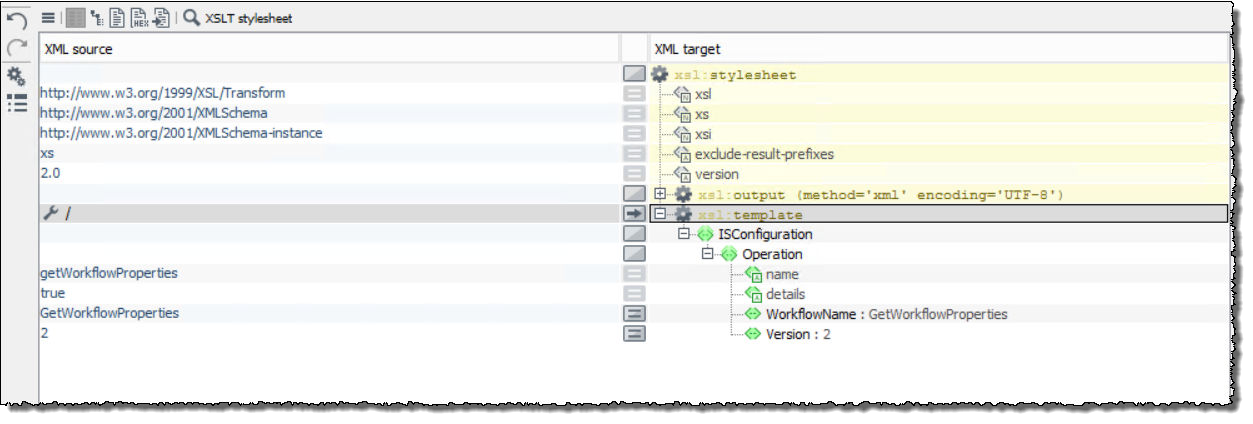Select the exclude-result-prefixes attribute
1253x424 pixels.
coord(763,154)
